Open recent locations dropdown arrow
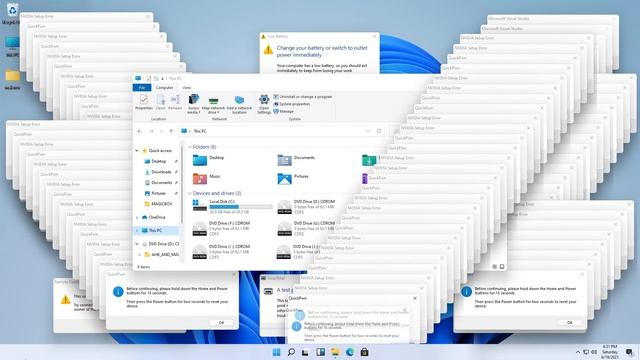The image size is (640, 360). click(x=162, y=131)
